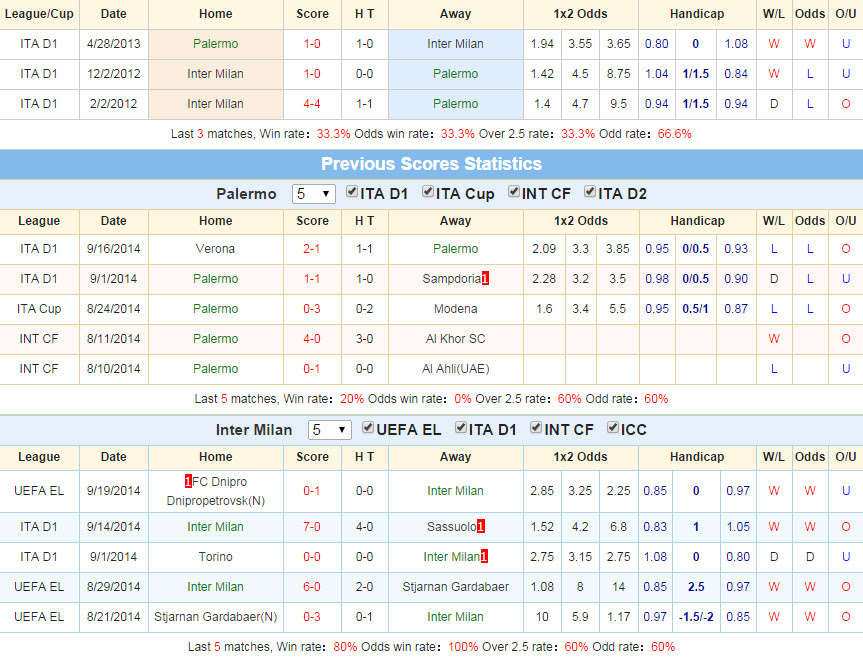Click odds 8.75 in 12/2/2012 row
The image size is (863, 661).
(x=618, y=74)
